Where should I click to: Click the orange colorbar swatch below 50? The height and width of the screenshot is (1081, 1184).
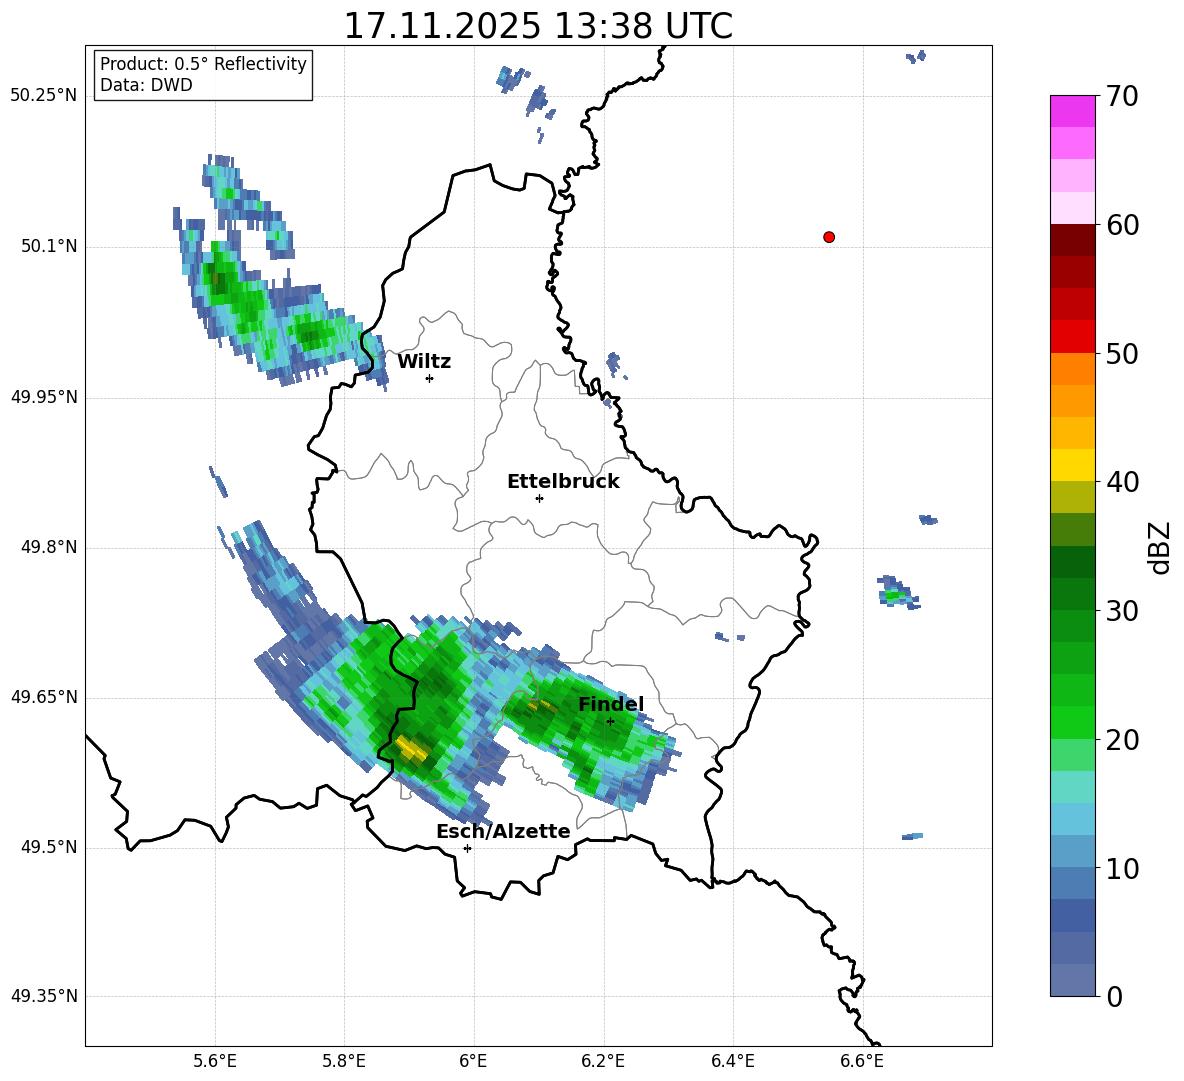1072,369
